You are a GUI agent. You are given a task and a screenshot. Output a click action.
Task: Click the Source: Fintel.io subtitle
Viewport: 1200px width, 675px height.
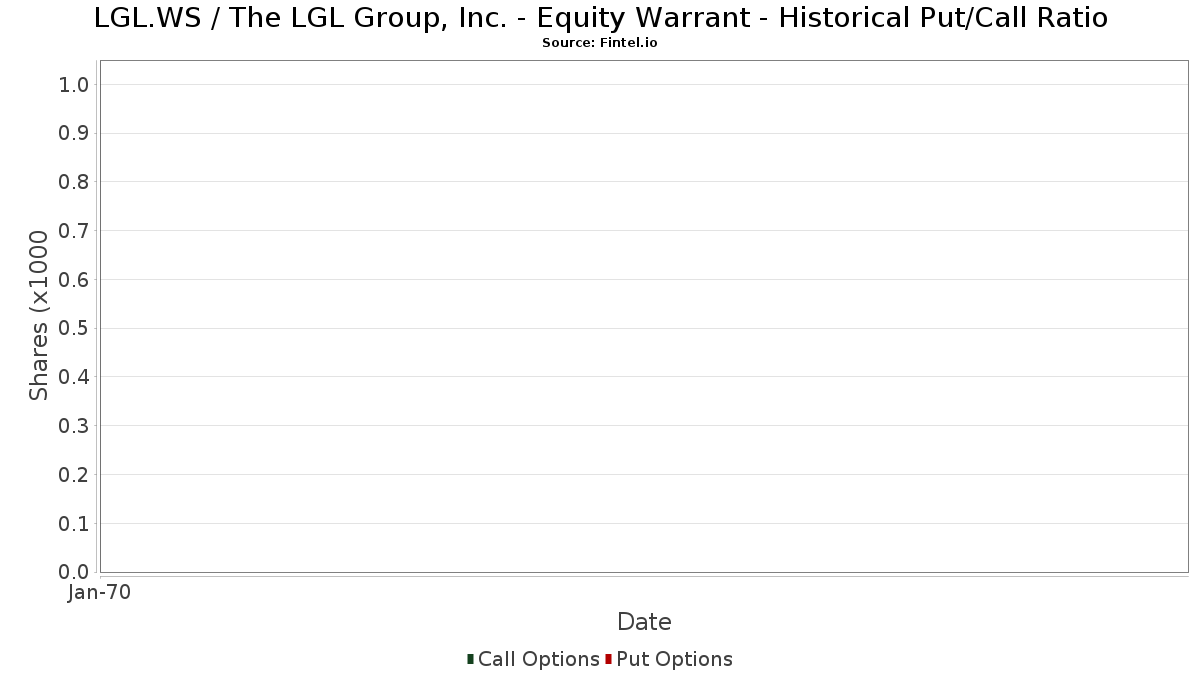tap(600, 43)
